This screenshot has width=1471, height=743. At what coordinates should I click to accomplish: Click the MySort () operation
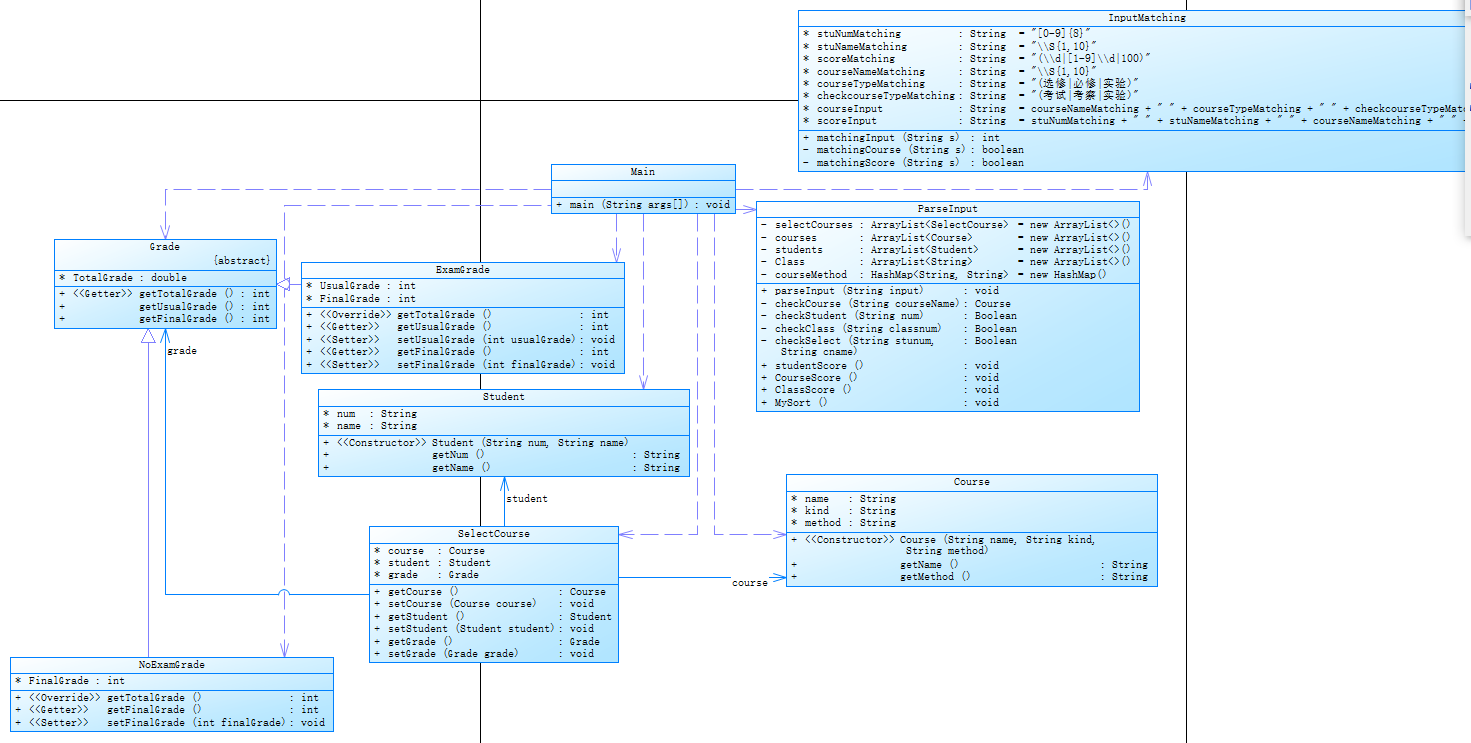coord(880,403)
